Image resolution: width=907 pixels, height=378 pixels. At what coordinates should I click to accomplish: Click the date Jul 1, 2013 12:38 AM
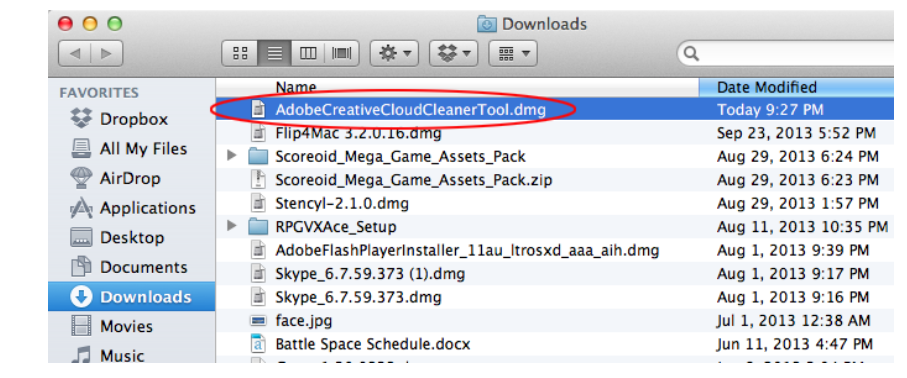tap(794, 320)
